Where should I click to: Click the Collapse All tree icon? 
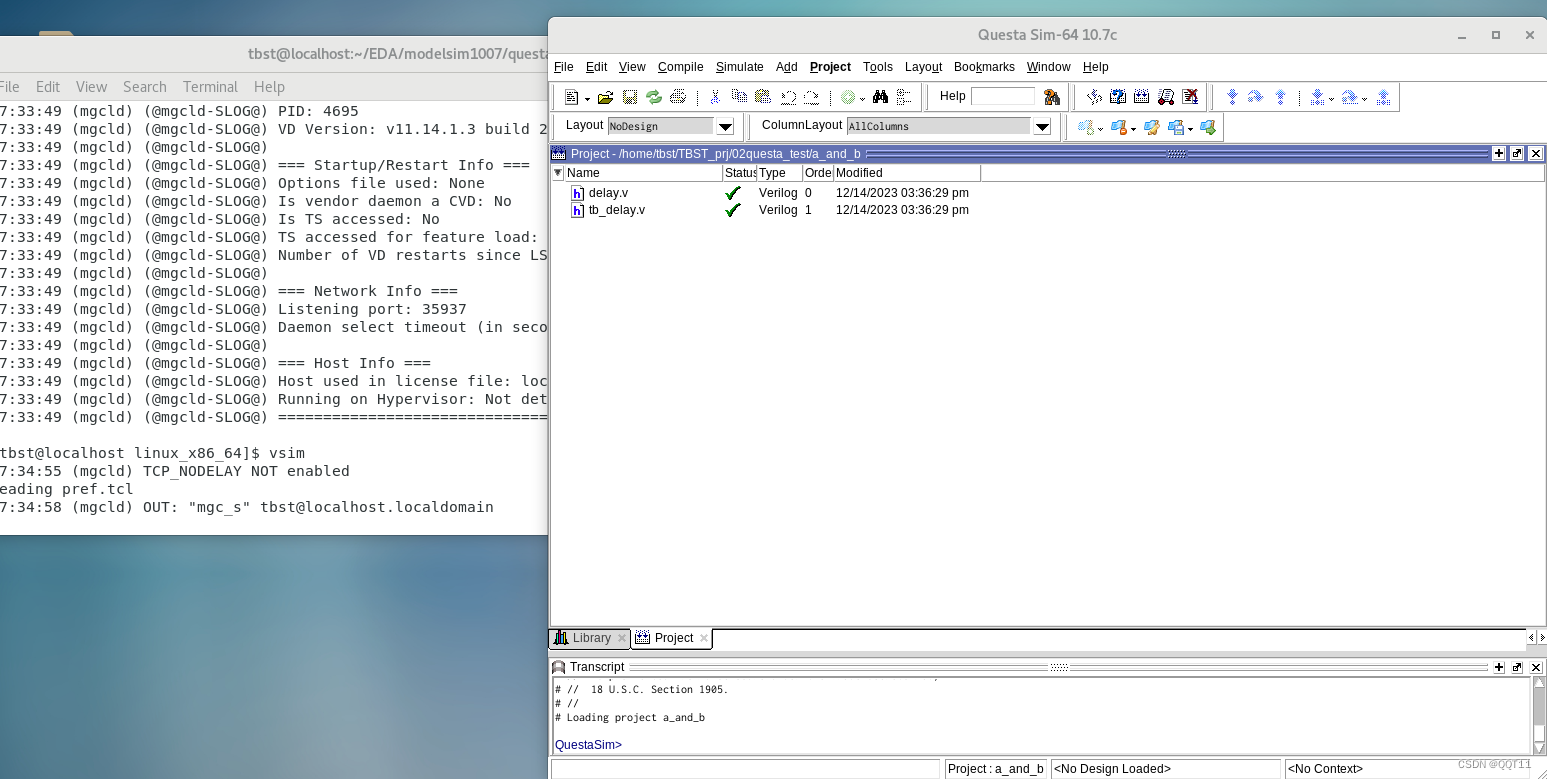[904, 97]
